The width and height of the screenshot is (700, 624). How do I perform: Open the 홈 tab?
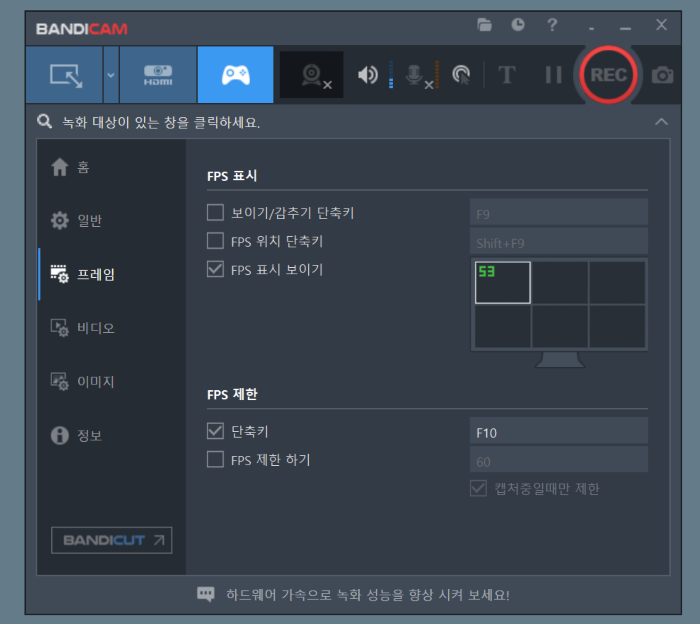click(112, 167)
